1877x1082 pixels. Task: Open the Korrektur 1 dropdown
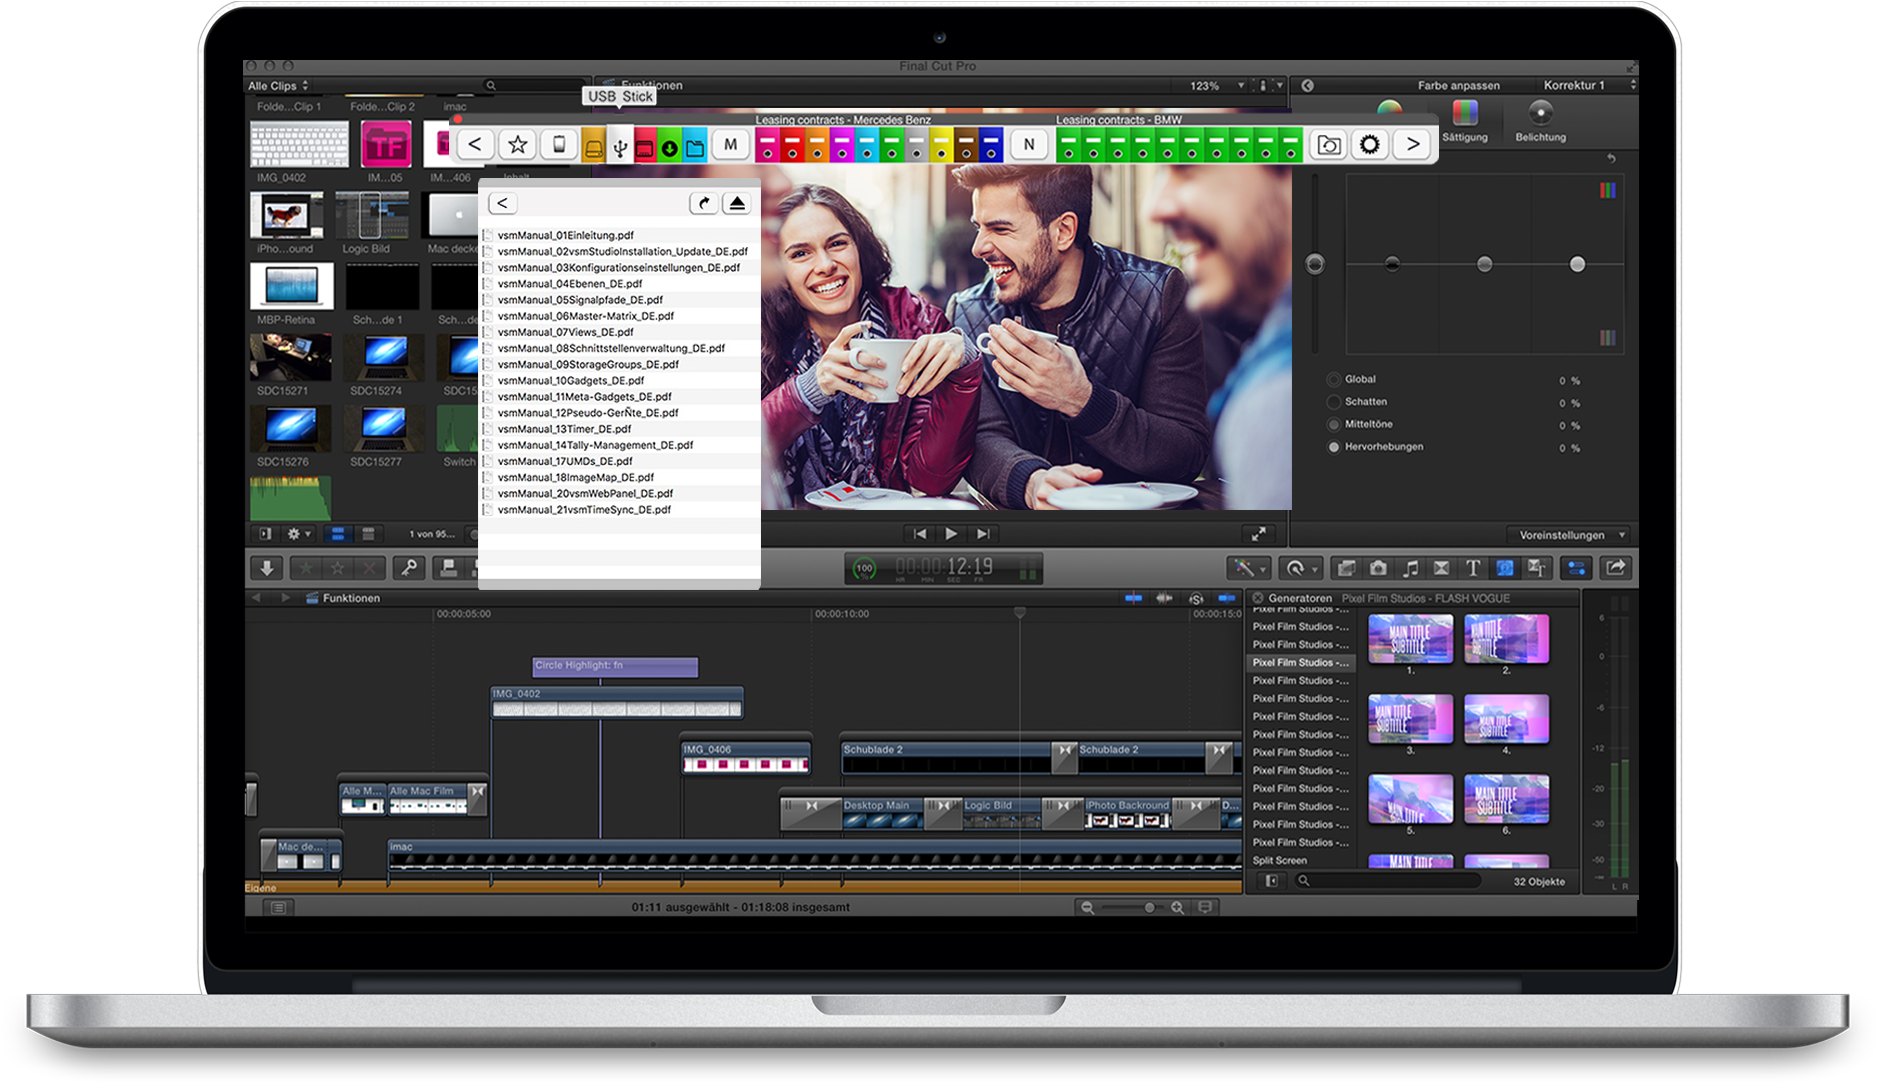tap(1588, 86)
